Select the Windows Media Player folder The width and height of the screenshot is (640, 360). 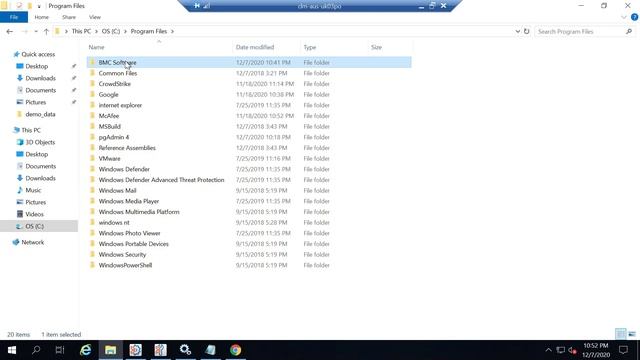coord(129,201)
